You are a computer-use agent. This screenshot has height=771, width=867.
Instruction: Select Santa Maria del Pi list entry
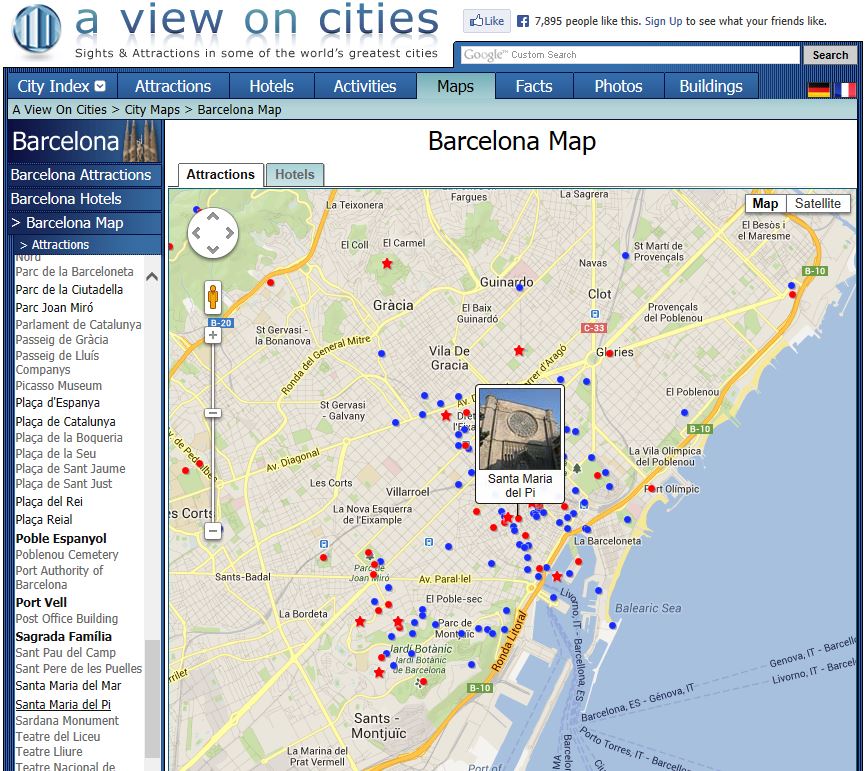(63, 705)
